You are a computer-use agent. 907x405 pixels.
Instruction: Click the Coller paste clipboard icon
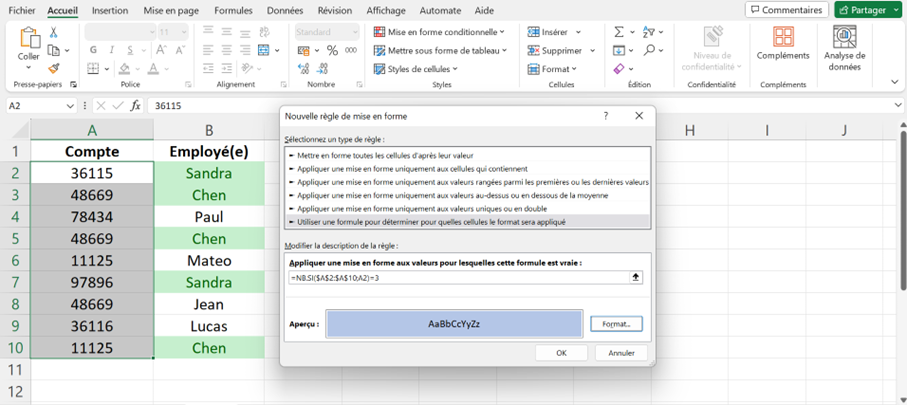click(x=28, y=39)
